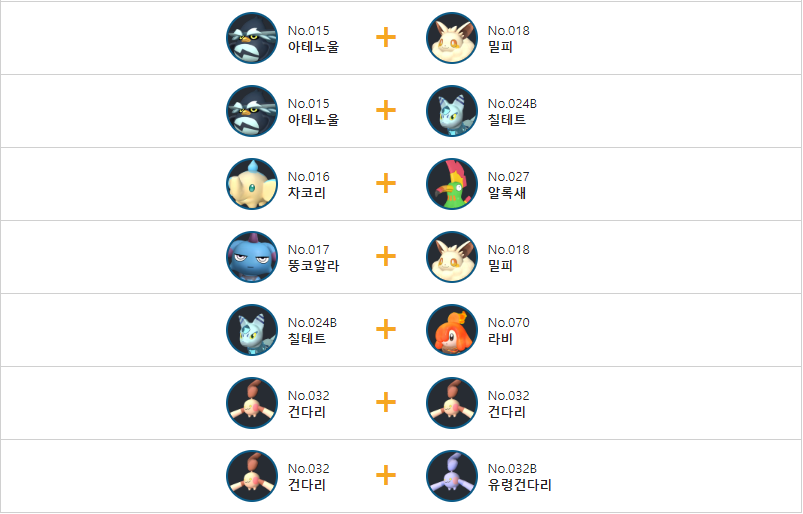Image resolution: width=803 pixels, height=514 pixels.
Task: Click 칠테트 icon beside No.015 아테노울
Action: point(452,111)
